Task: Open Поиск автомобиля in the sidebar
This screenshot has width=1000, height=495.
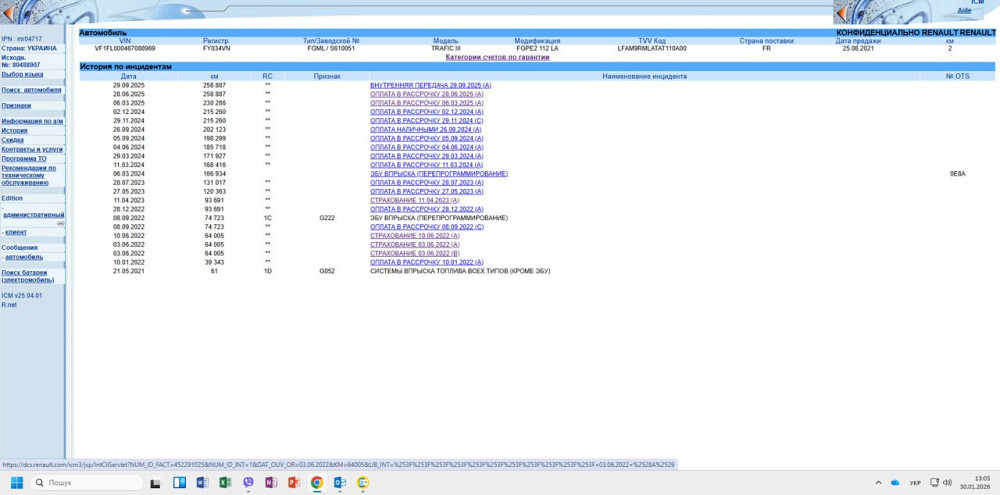Action: [x=31, y=90]
